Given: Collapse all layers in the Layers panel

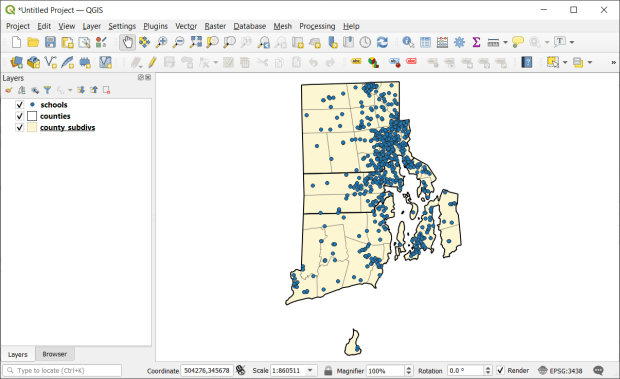Looking at the screenshot, I should [94, 91].
